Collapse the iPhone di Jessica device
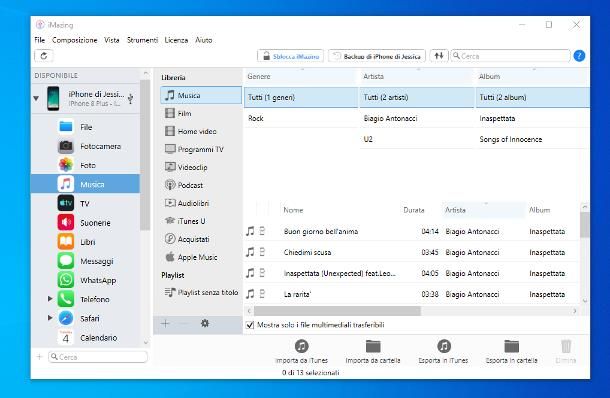610x398 pixels. point(36,98)
